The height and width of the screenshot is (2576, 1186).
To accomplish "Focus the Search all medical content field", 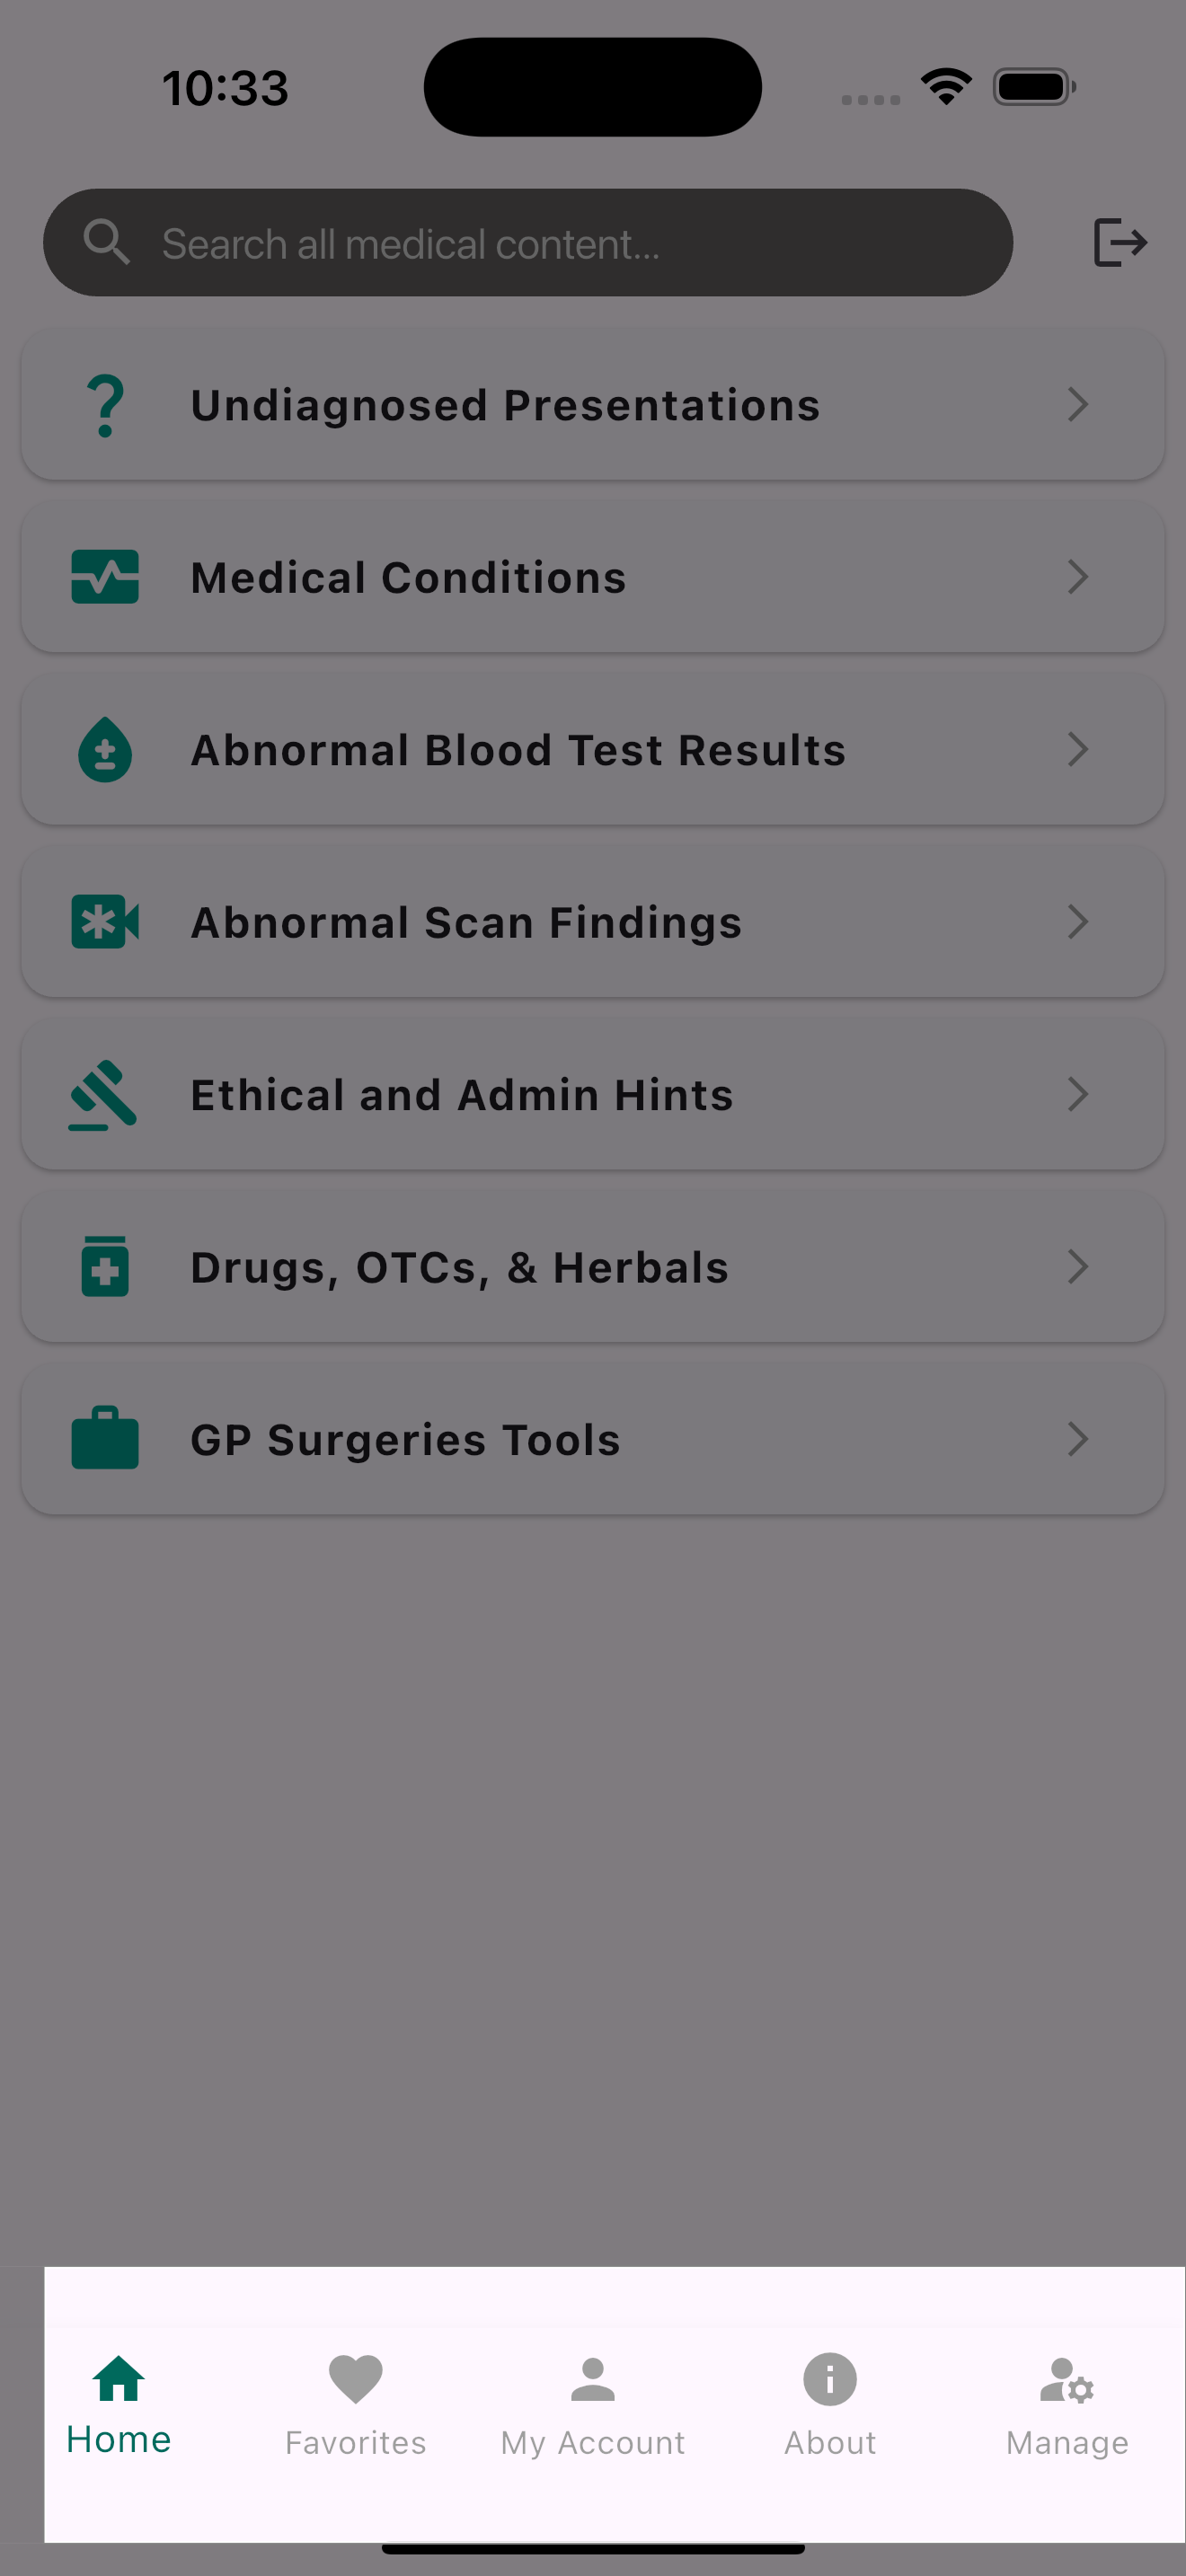I will click(560, 244).
